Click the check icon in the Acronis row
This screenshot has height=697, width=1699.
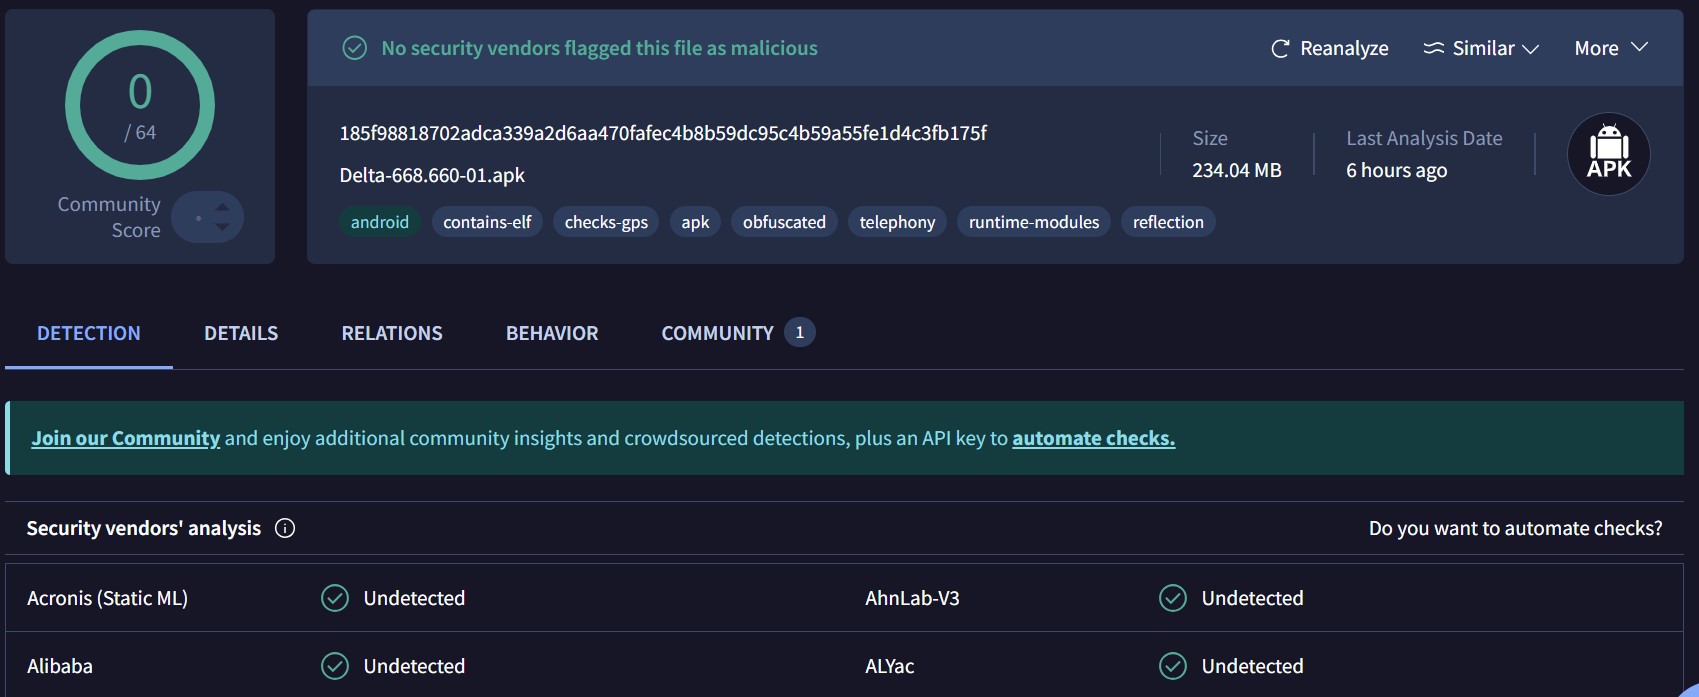[335, 598]
